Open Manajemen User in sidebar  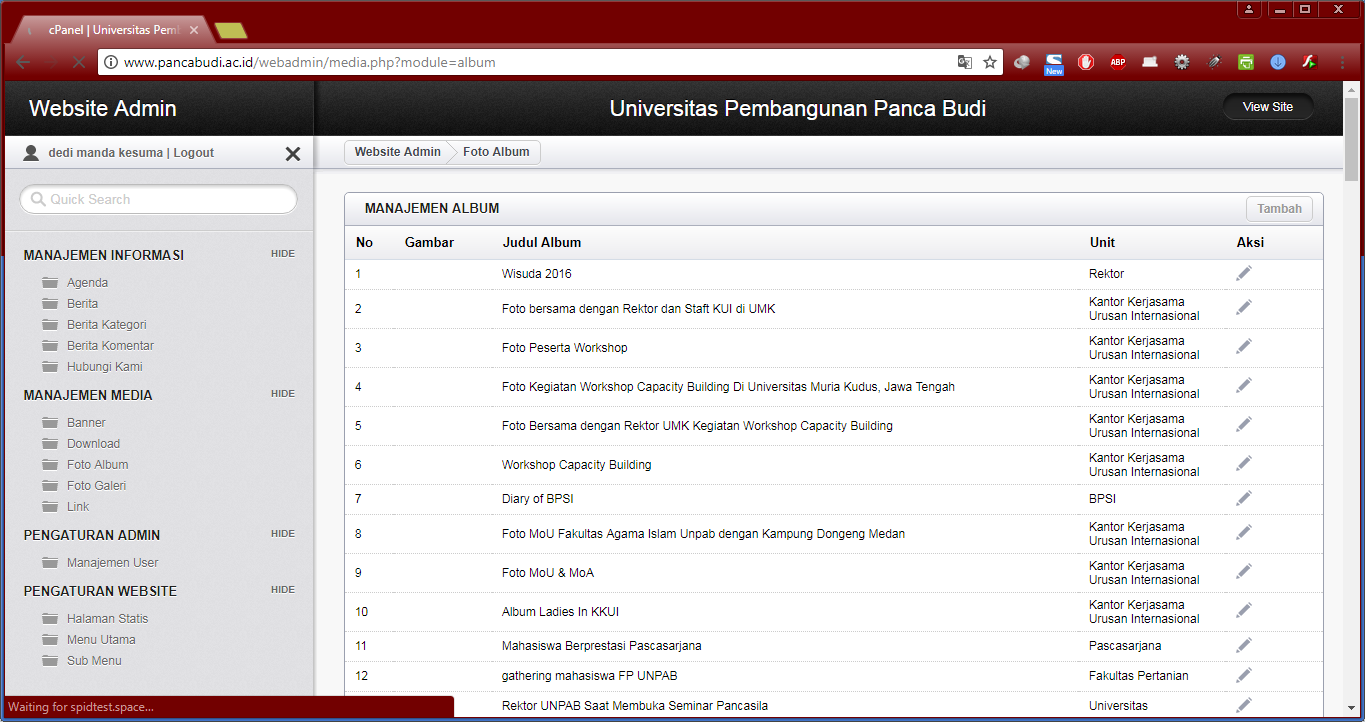[112, 563]
